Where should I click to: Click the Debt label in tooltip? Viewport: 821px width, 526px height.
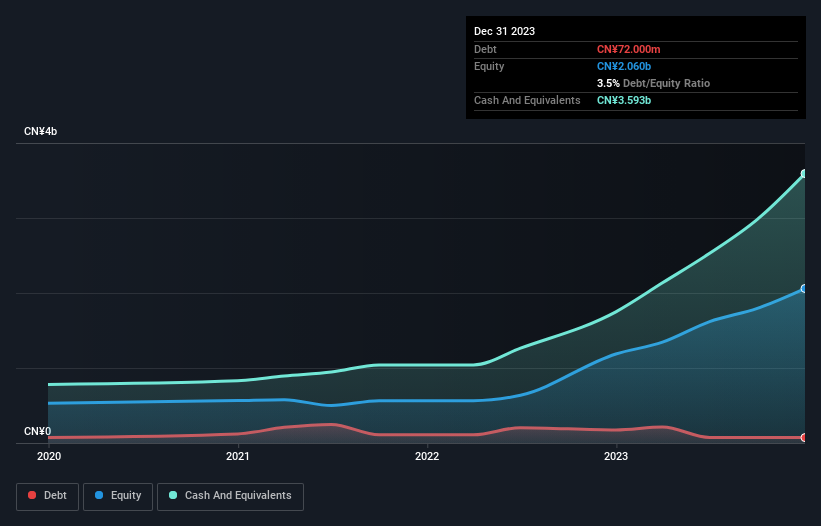485,49
